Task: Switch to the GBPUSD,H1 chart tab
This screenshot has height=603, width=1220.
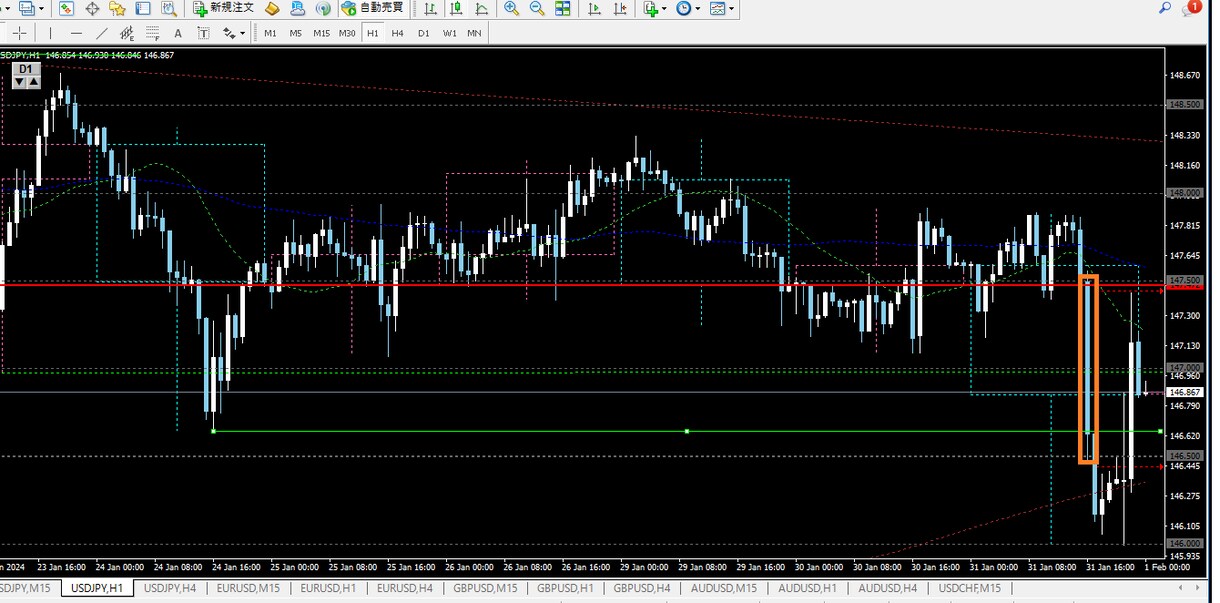Action: point(564,588)
